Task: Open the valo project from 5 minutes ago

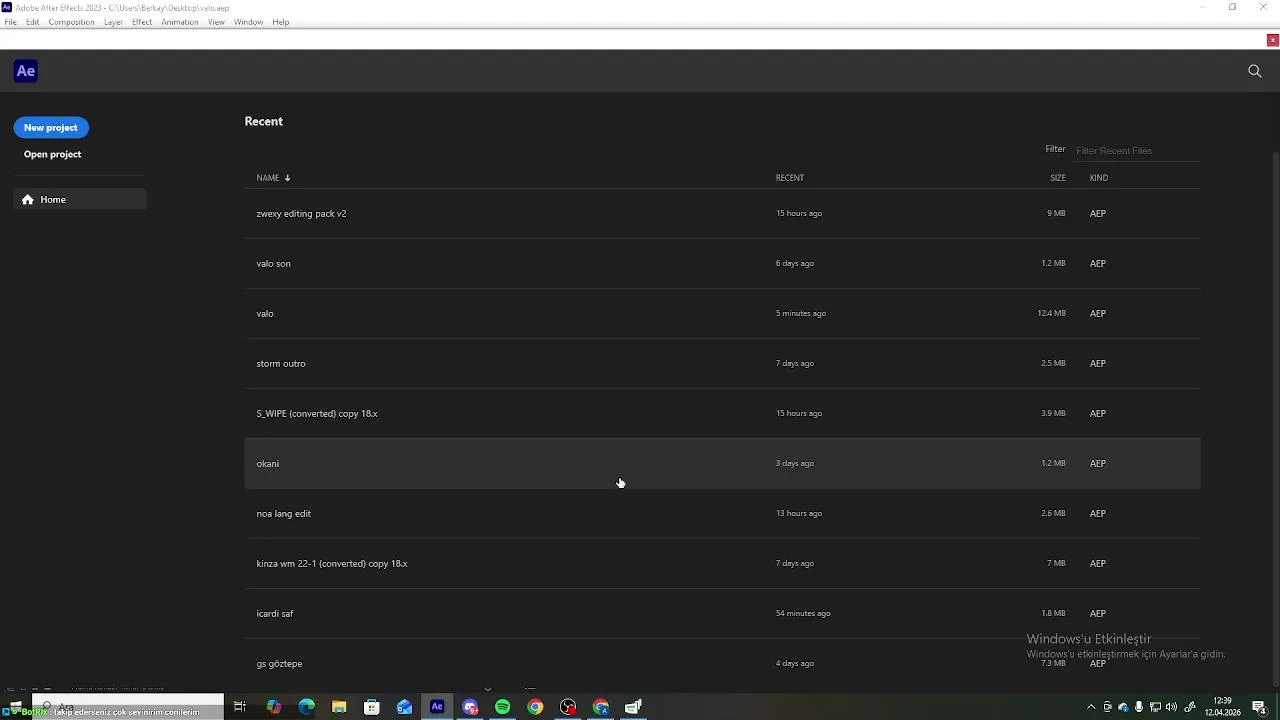Action: coord(722,313)
